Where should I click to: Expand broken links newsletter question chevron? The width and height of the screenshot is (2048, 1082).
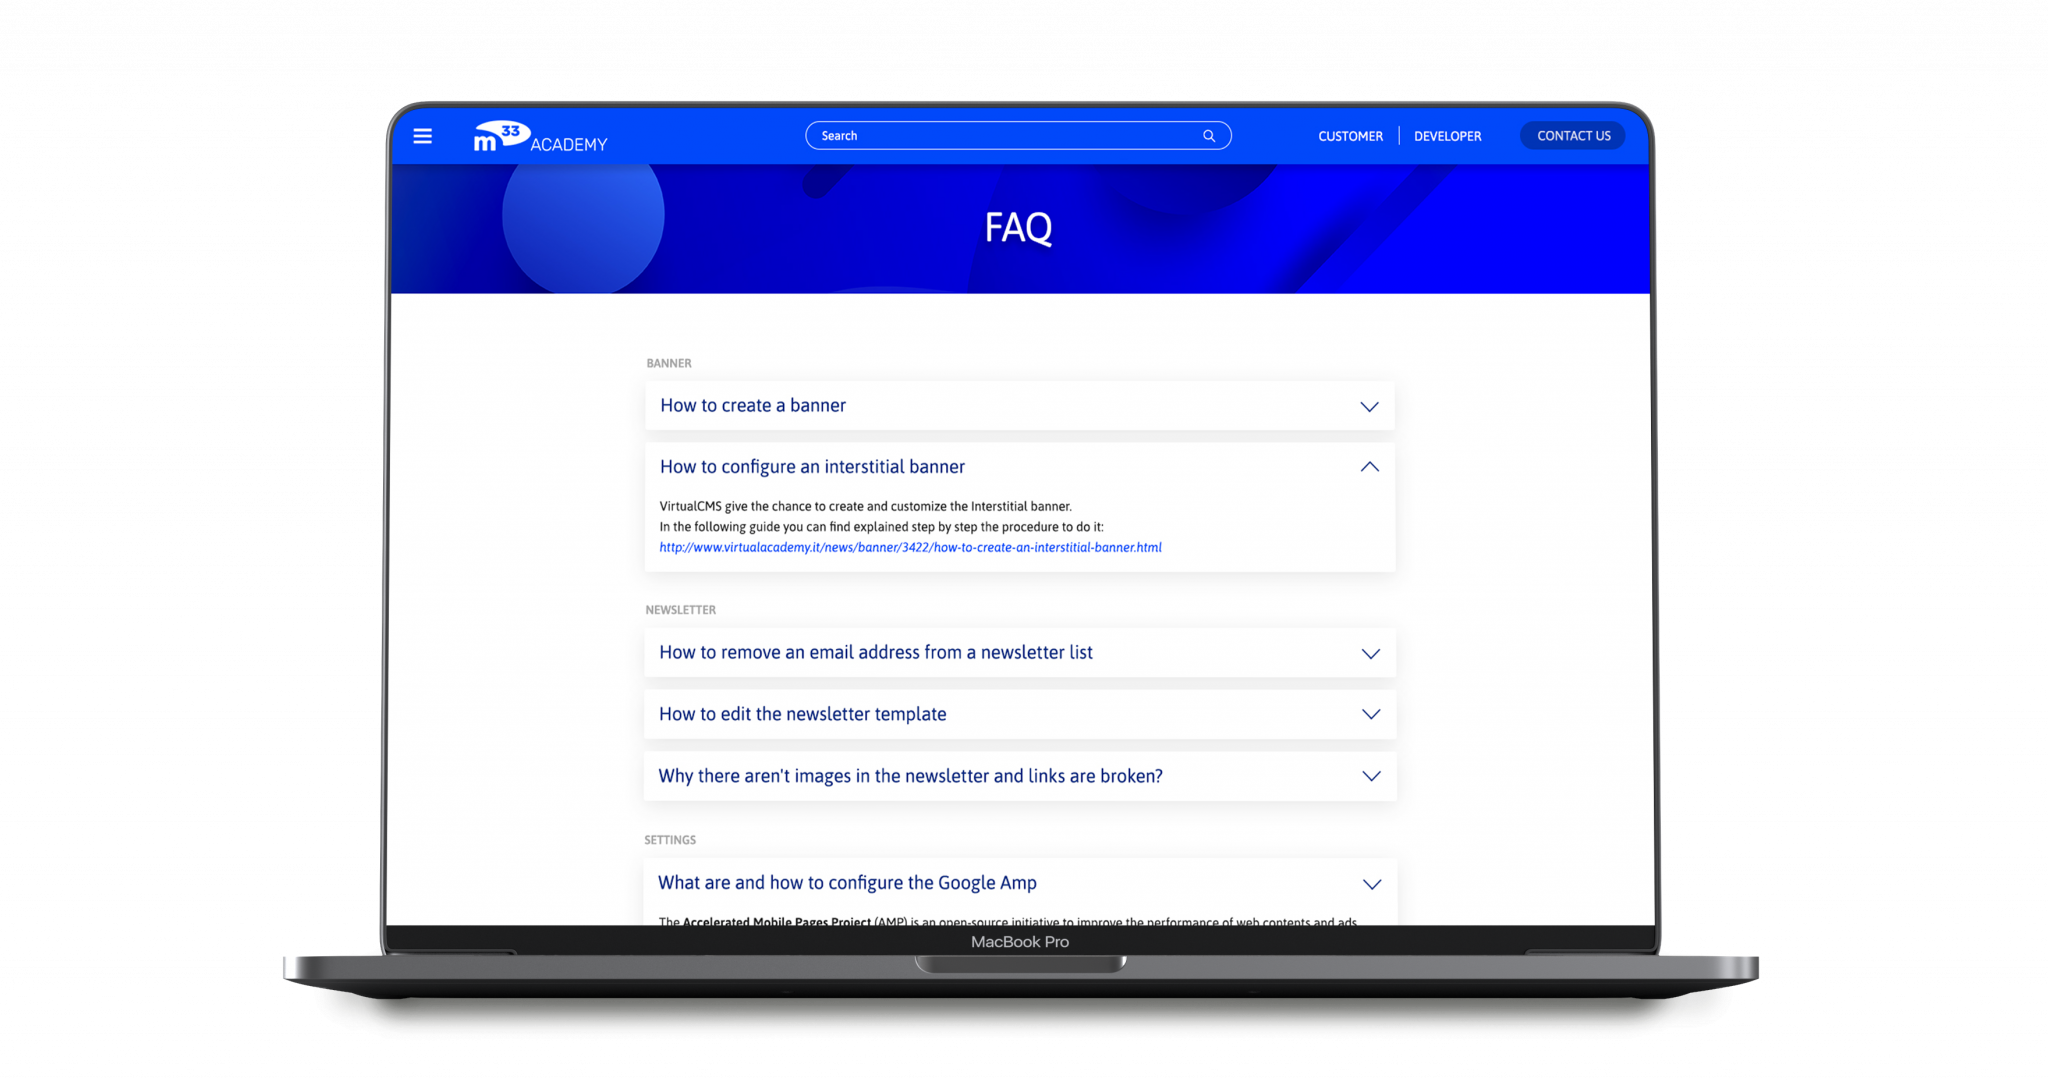(x=1371, y=776)
